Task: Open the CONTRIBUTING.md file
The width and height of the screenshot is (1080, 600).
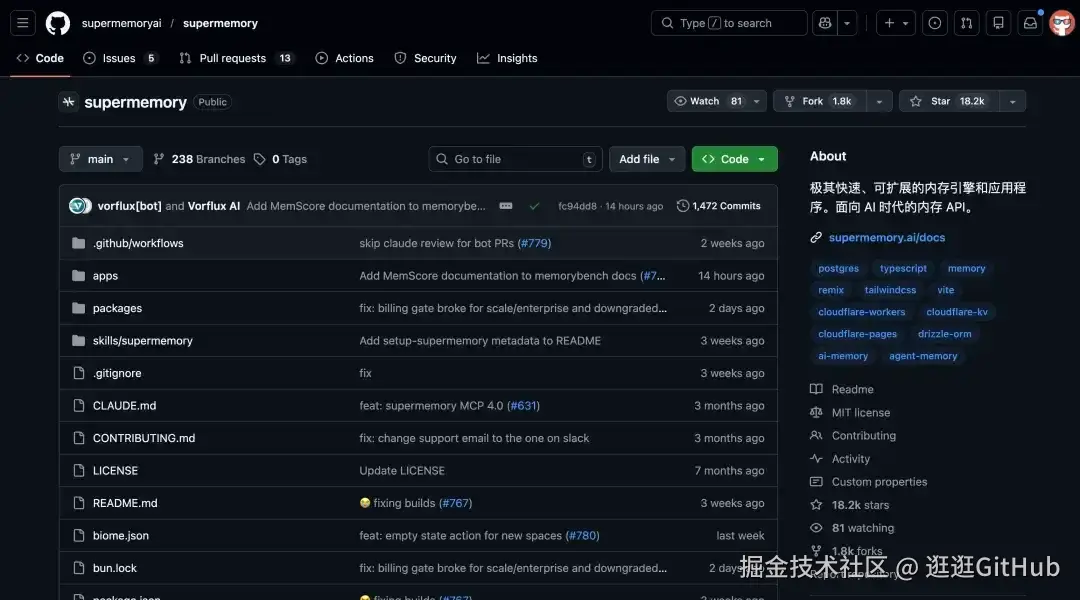Action: click(x=144, y=438)
